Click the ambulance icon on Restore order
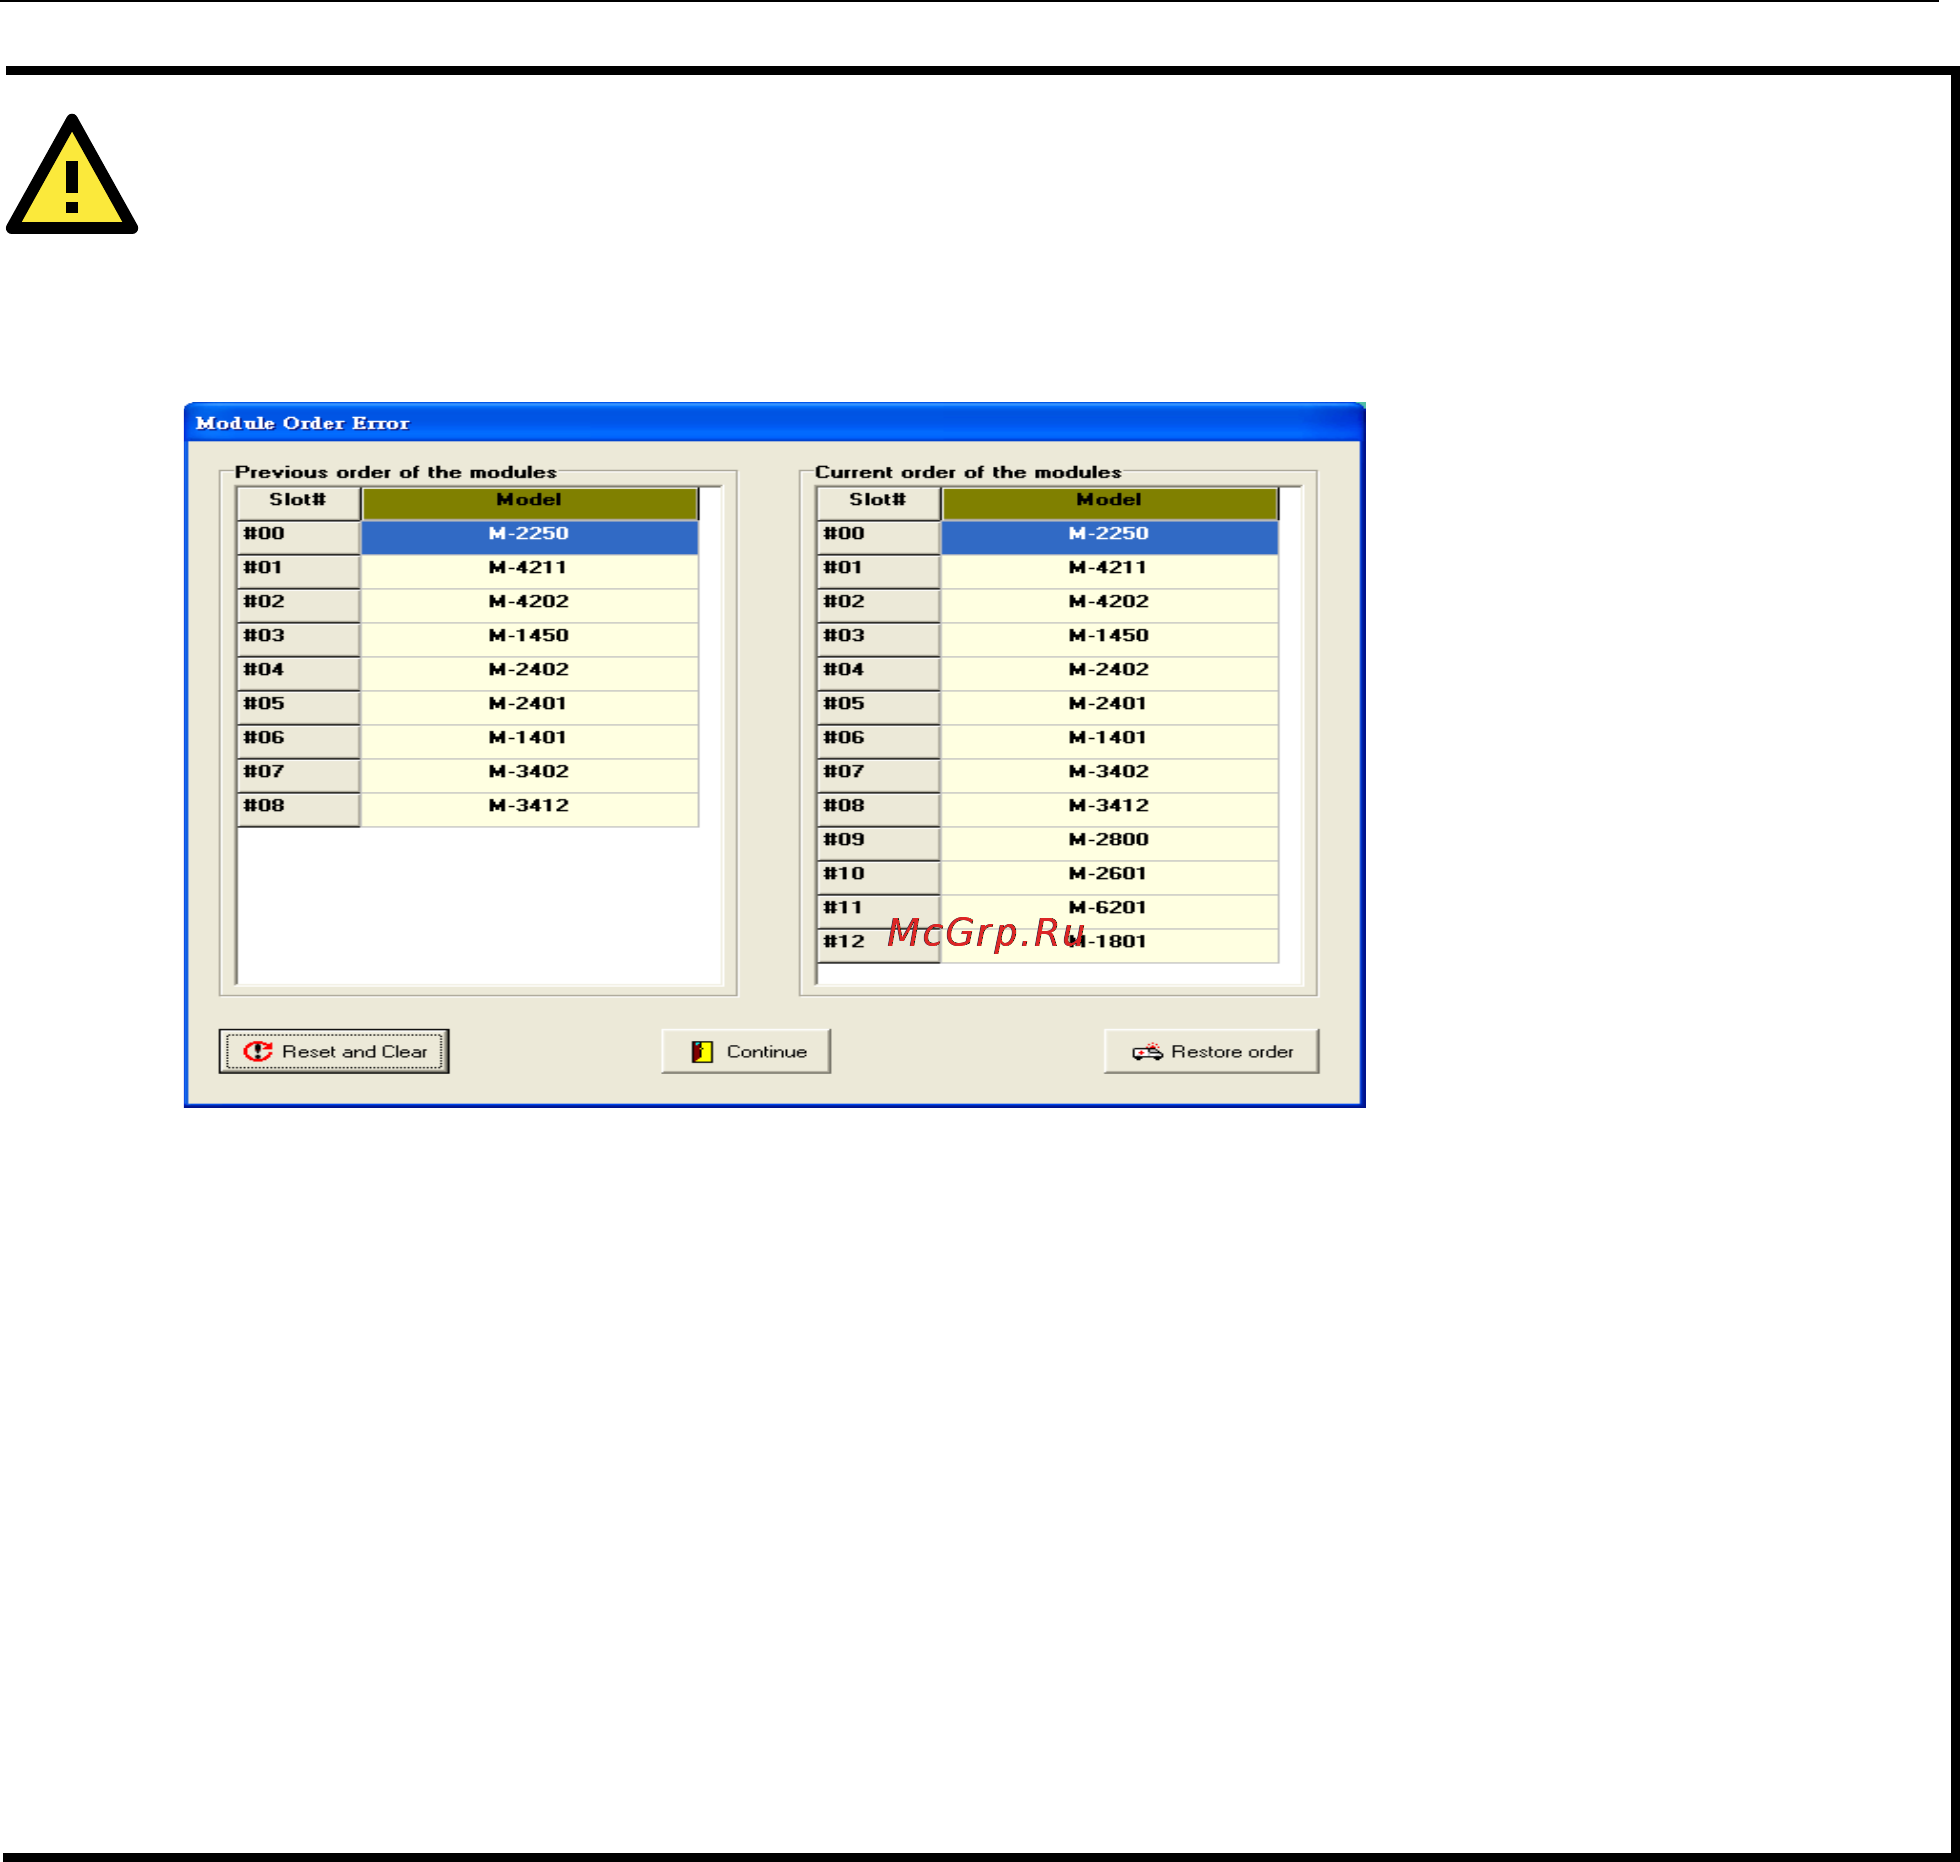1960x1862 pixels. point(1147,1052)
